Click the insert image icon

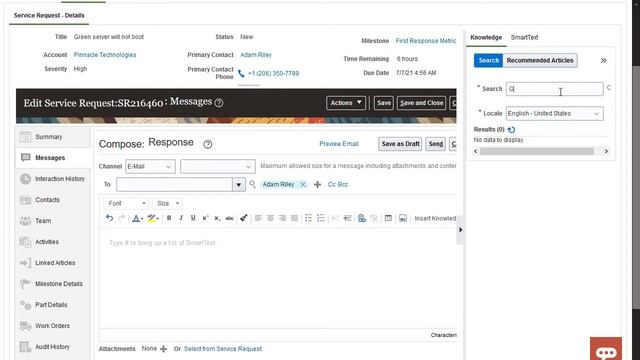point(403,218)
